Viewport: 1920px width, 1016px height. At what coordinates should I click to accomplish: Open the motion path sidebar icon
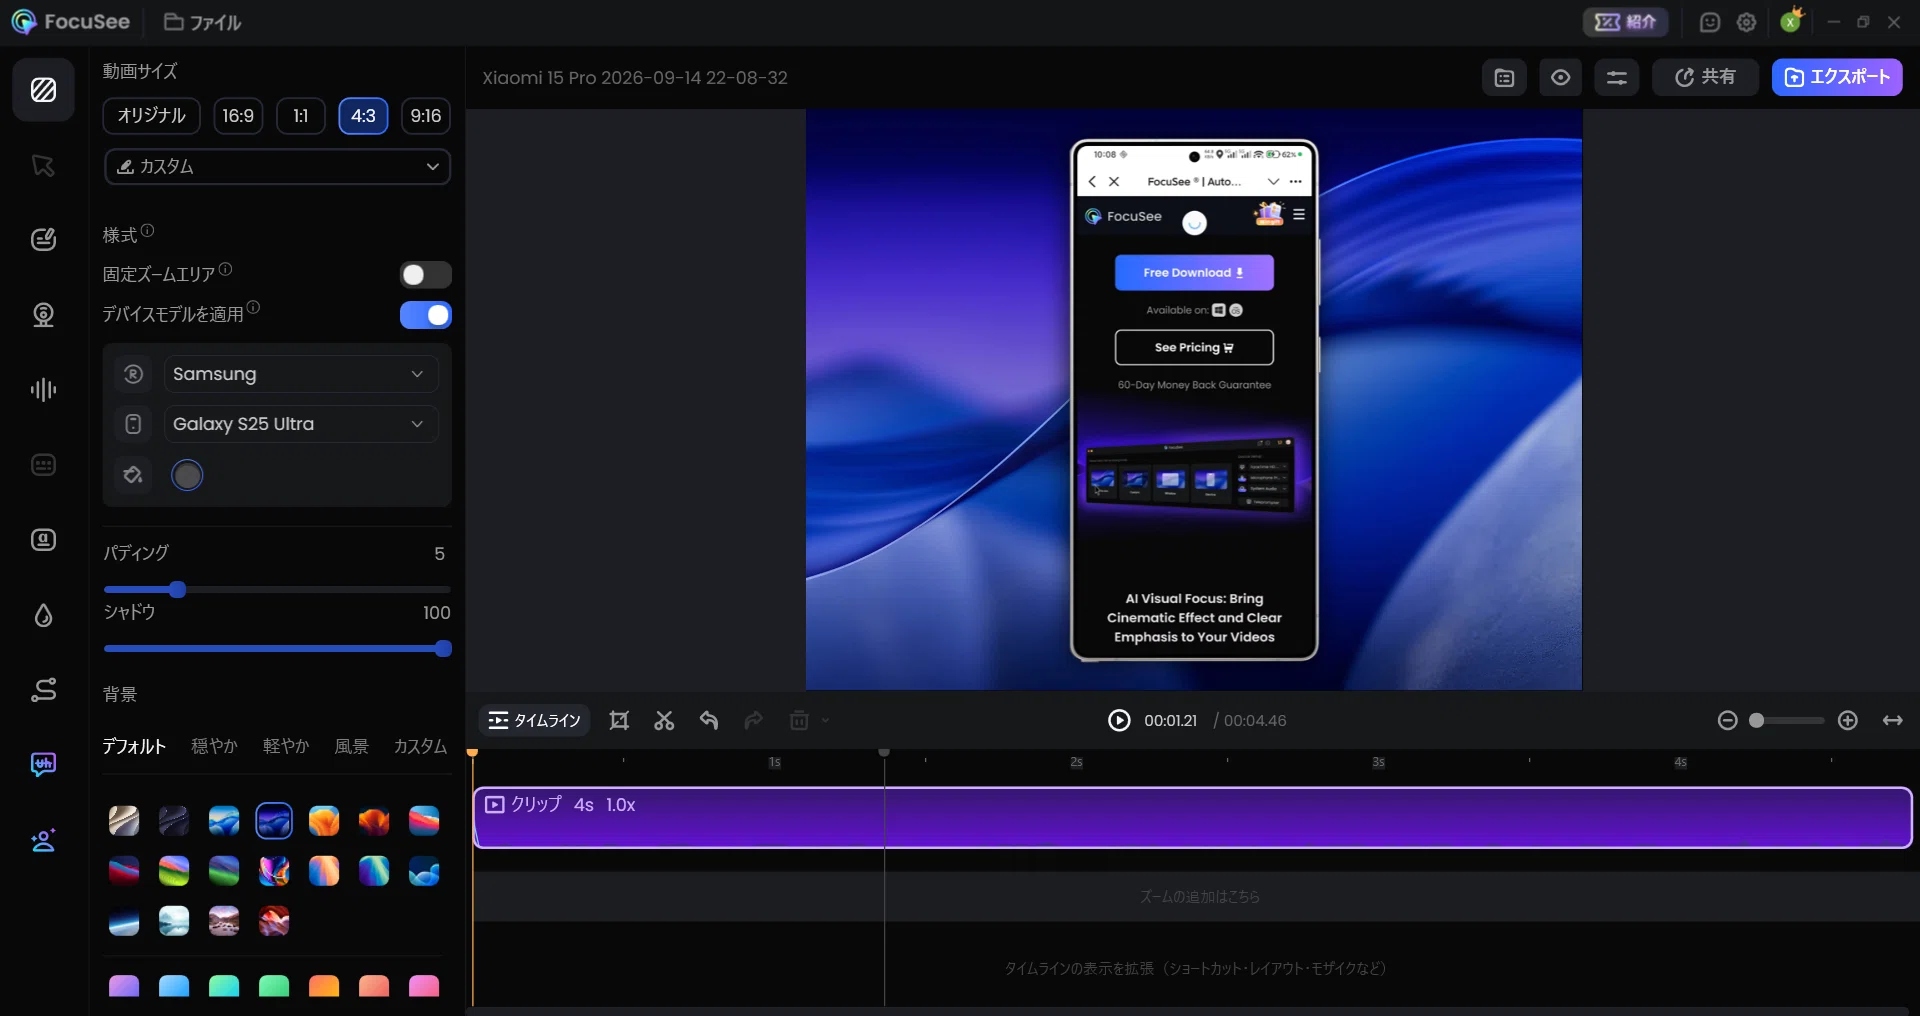pos(43,690)
